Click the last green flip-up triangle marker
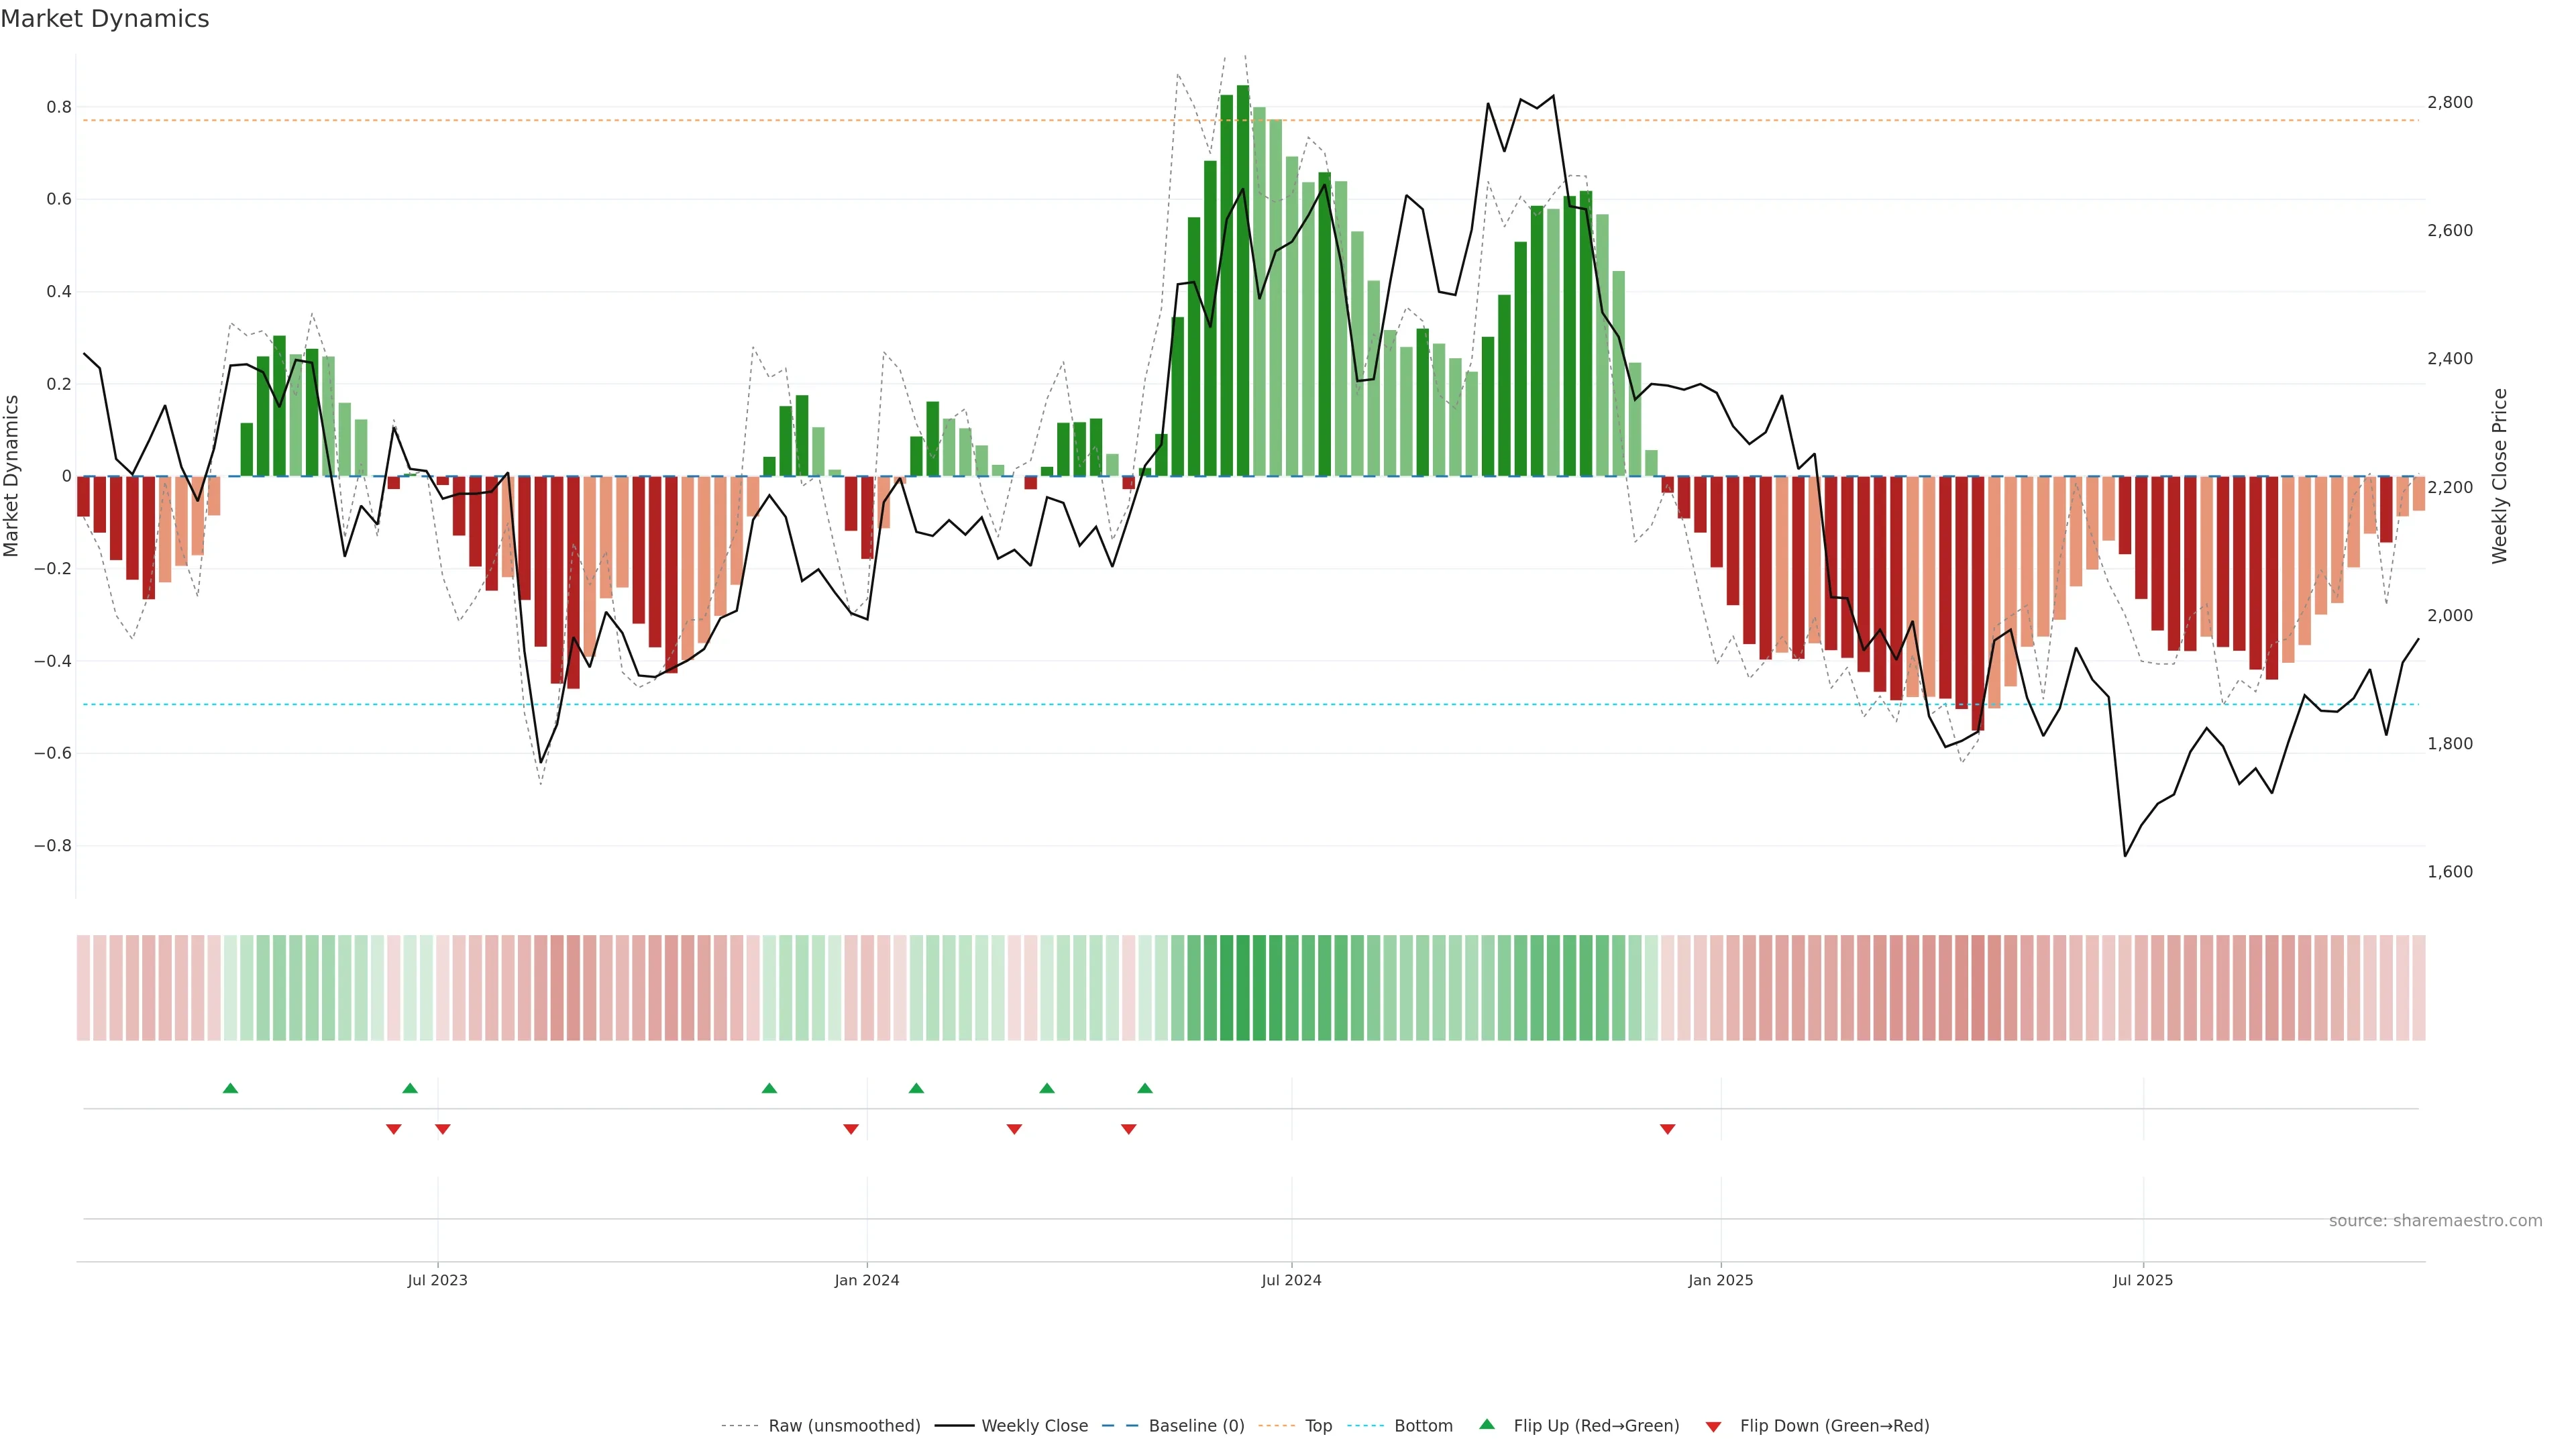2576x1449 pixels. [x=1145, y=1088]
